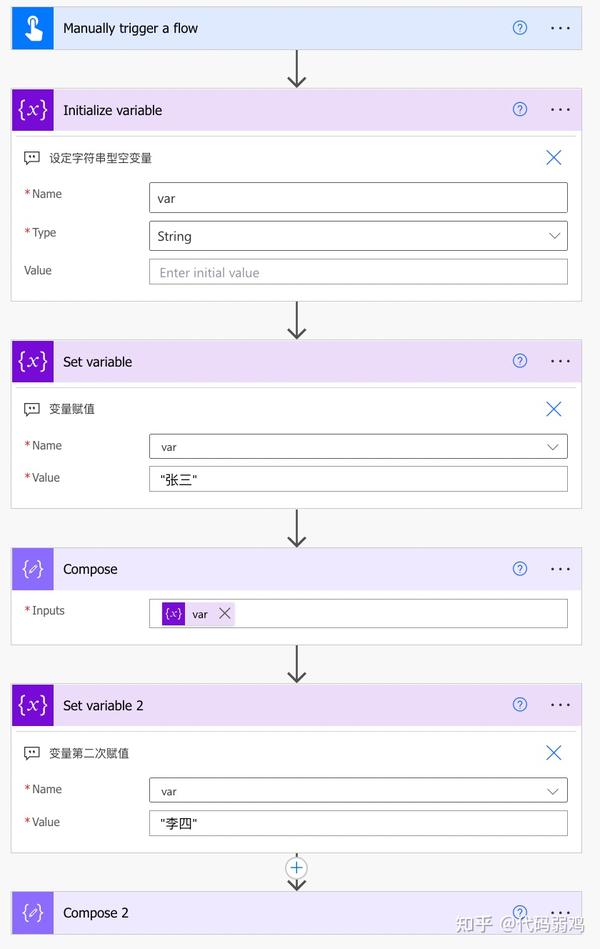Click the Manually trigger a flow hand icon
This screenshot has width=600, height=949.
33,28
